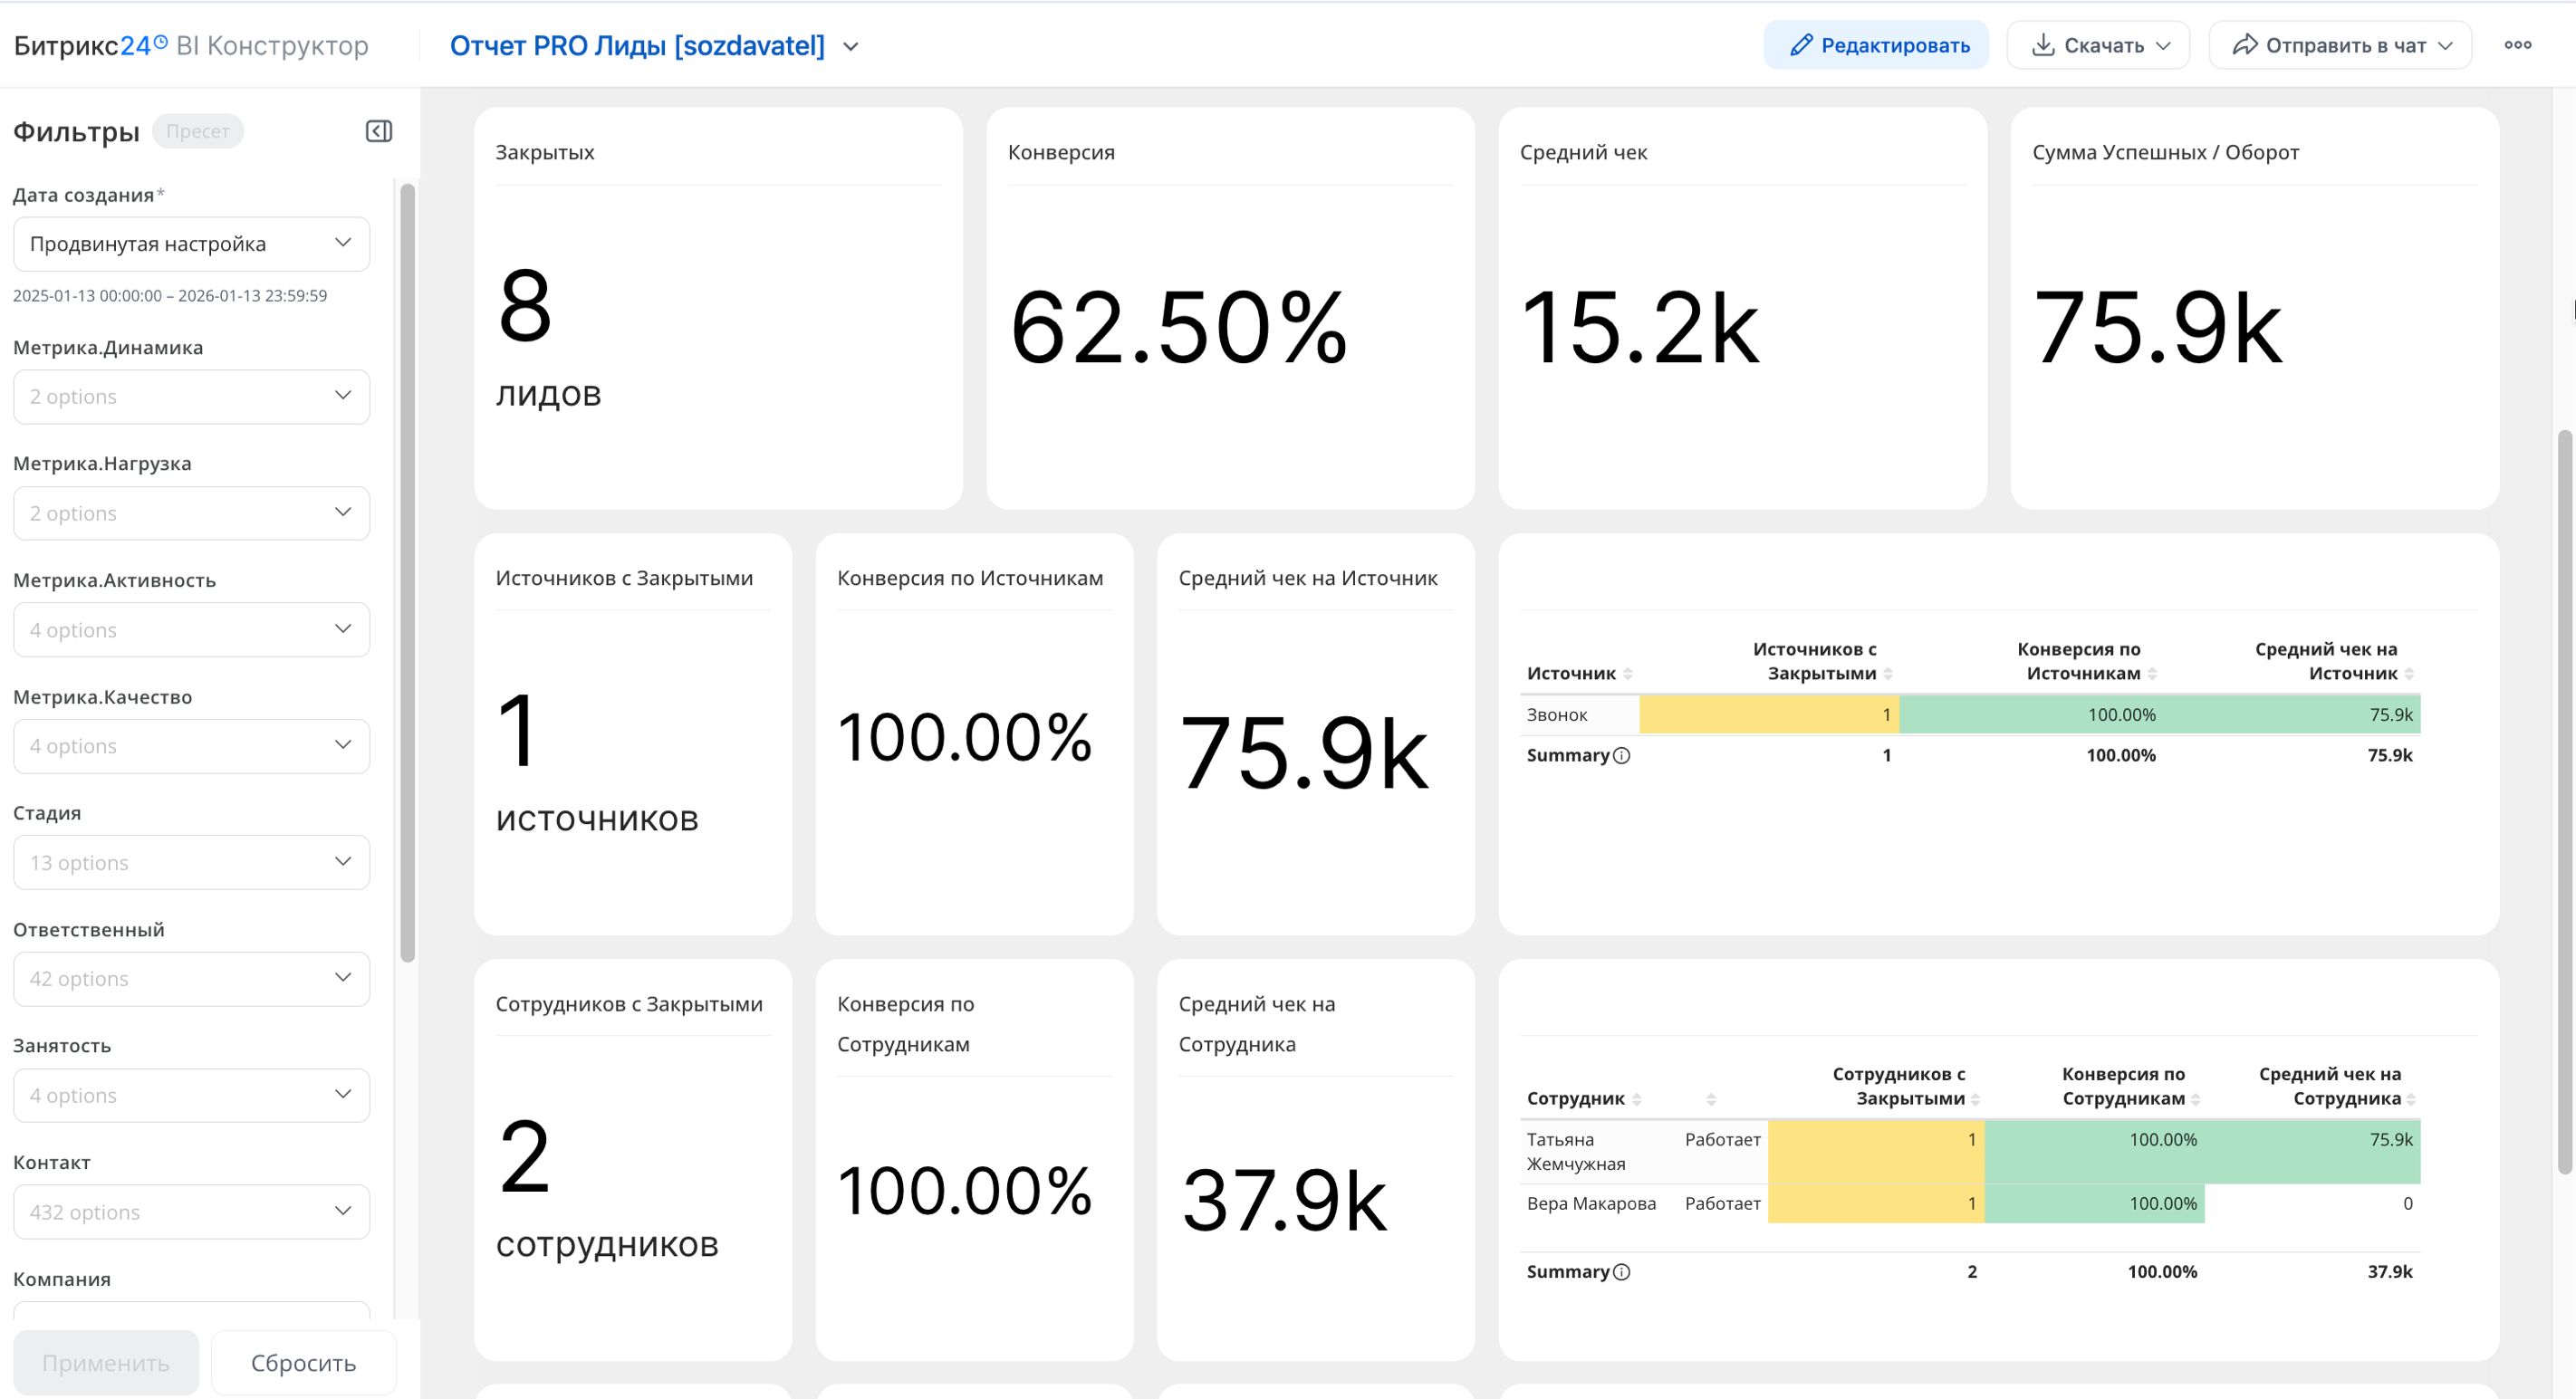Click the filter panel vertical scrollbar
Viewport: 2576px width, 1399px height.
pos(407,570)
